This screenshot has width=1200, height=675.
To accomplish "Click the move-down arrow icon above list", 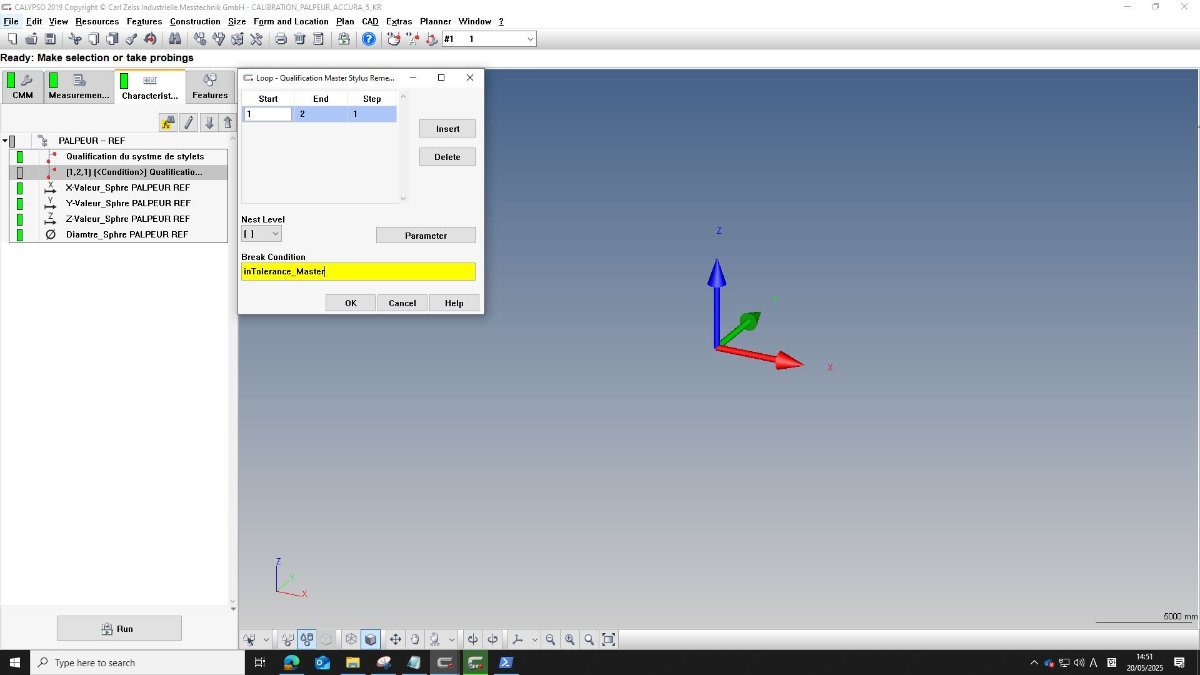I will (x=209, y=122).
